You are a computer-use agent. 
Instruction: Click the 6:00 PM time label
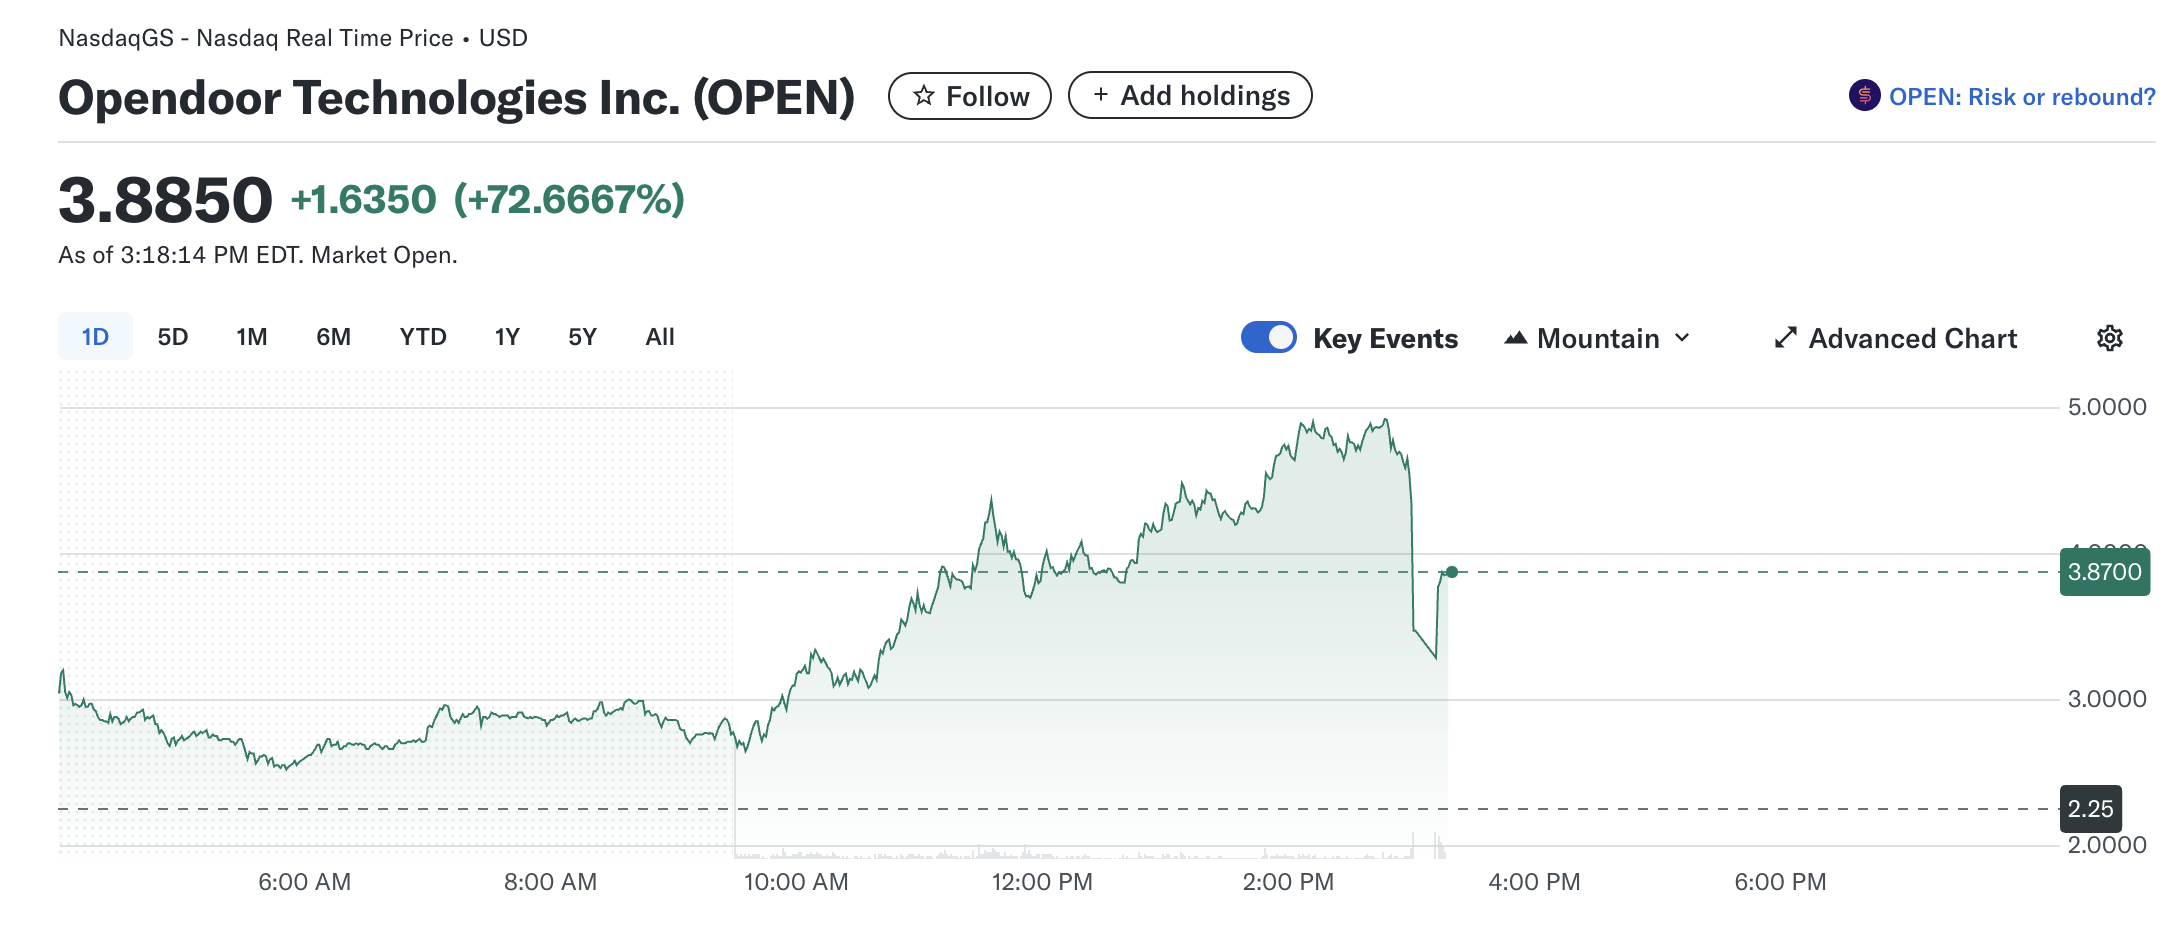(x=1780, y=882)
